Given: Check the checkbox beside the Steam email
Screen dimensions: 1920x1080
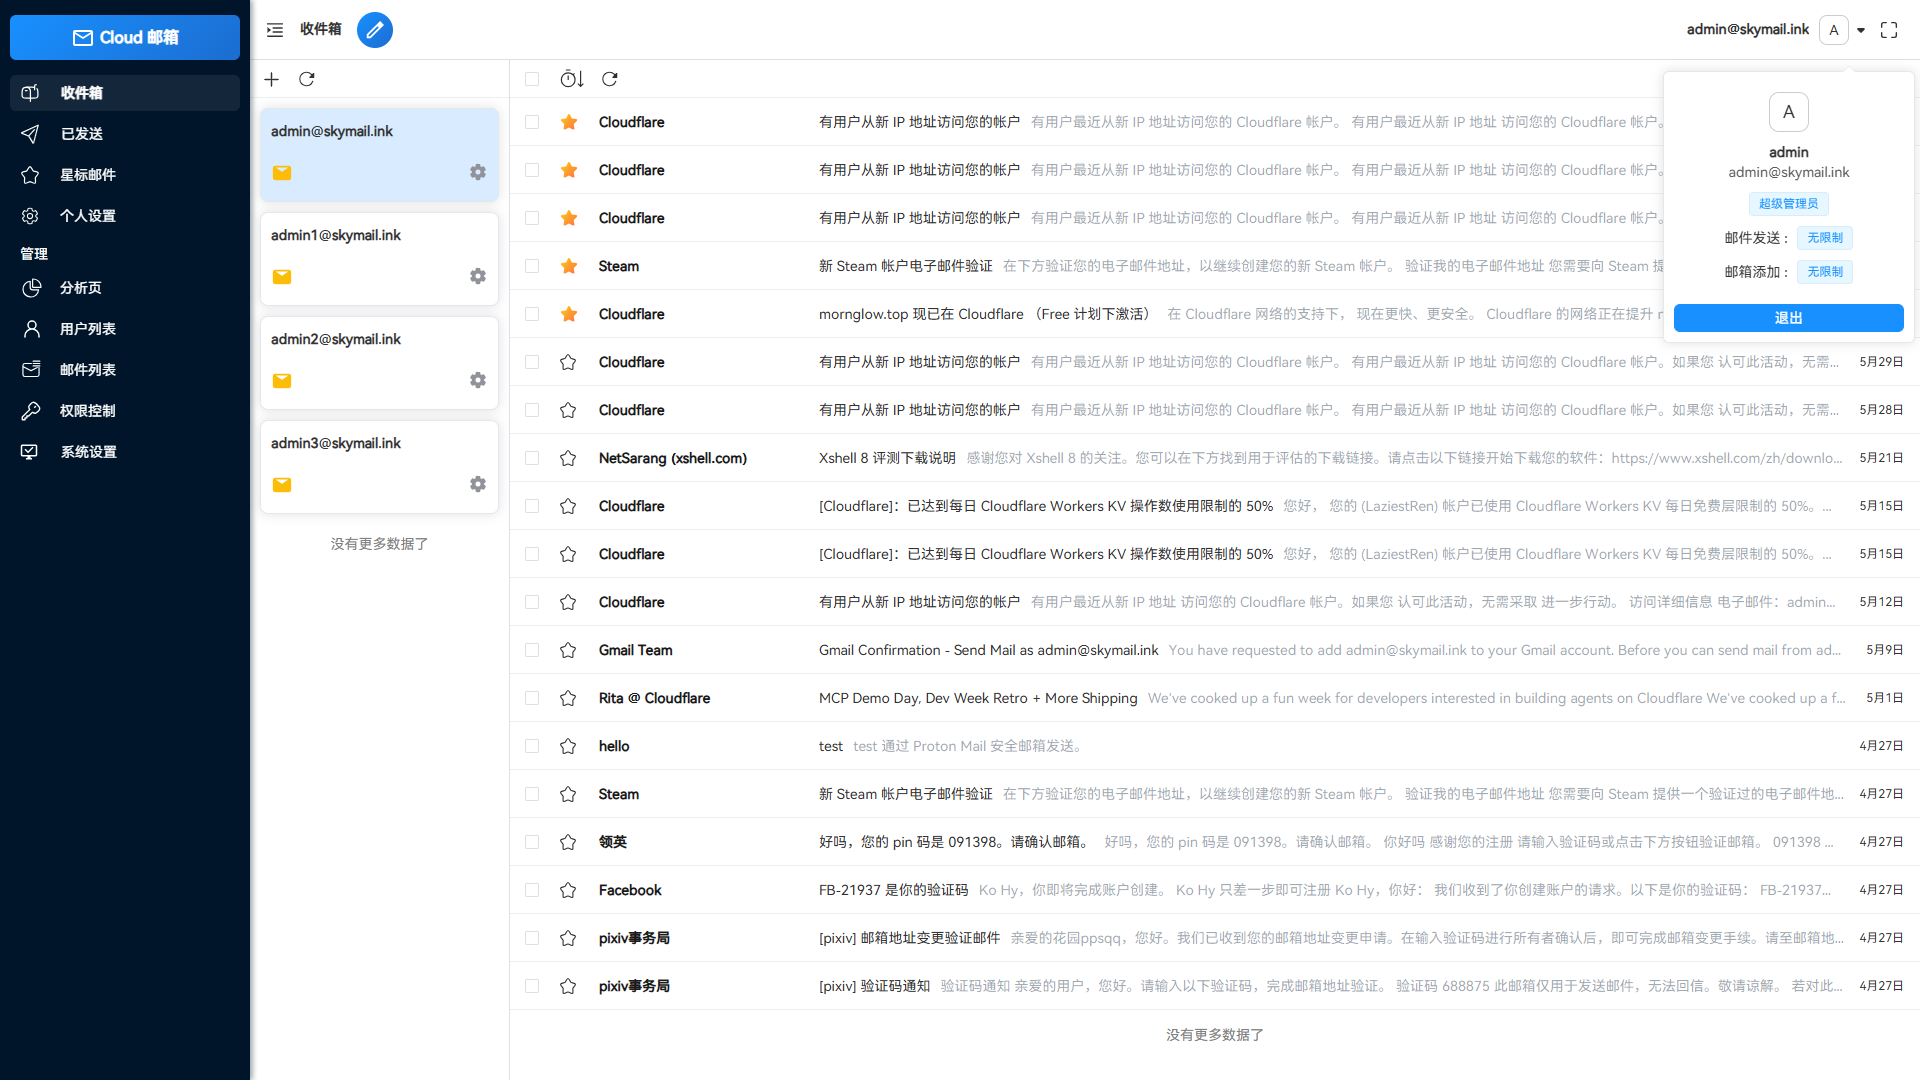Looking at the screenshot, I should [x=531, y=266].
